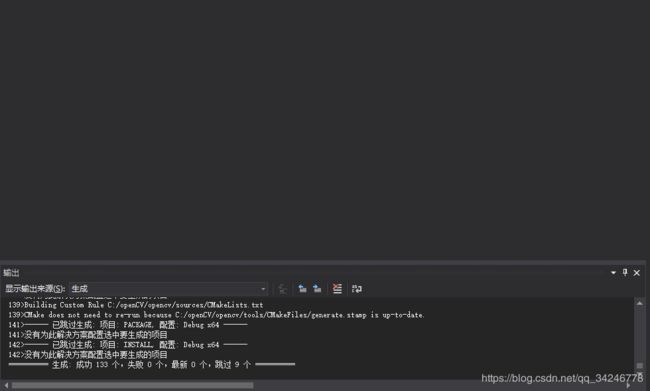
Task: Click the line "141>已跳过生成: 项目: PACKAGE"
Action: [128, 325]
